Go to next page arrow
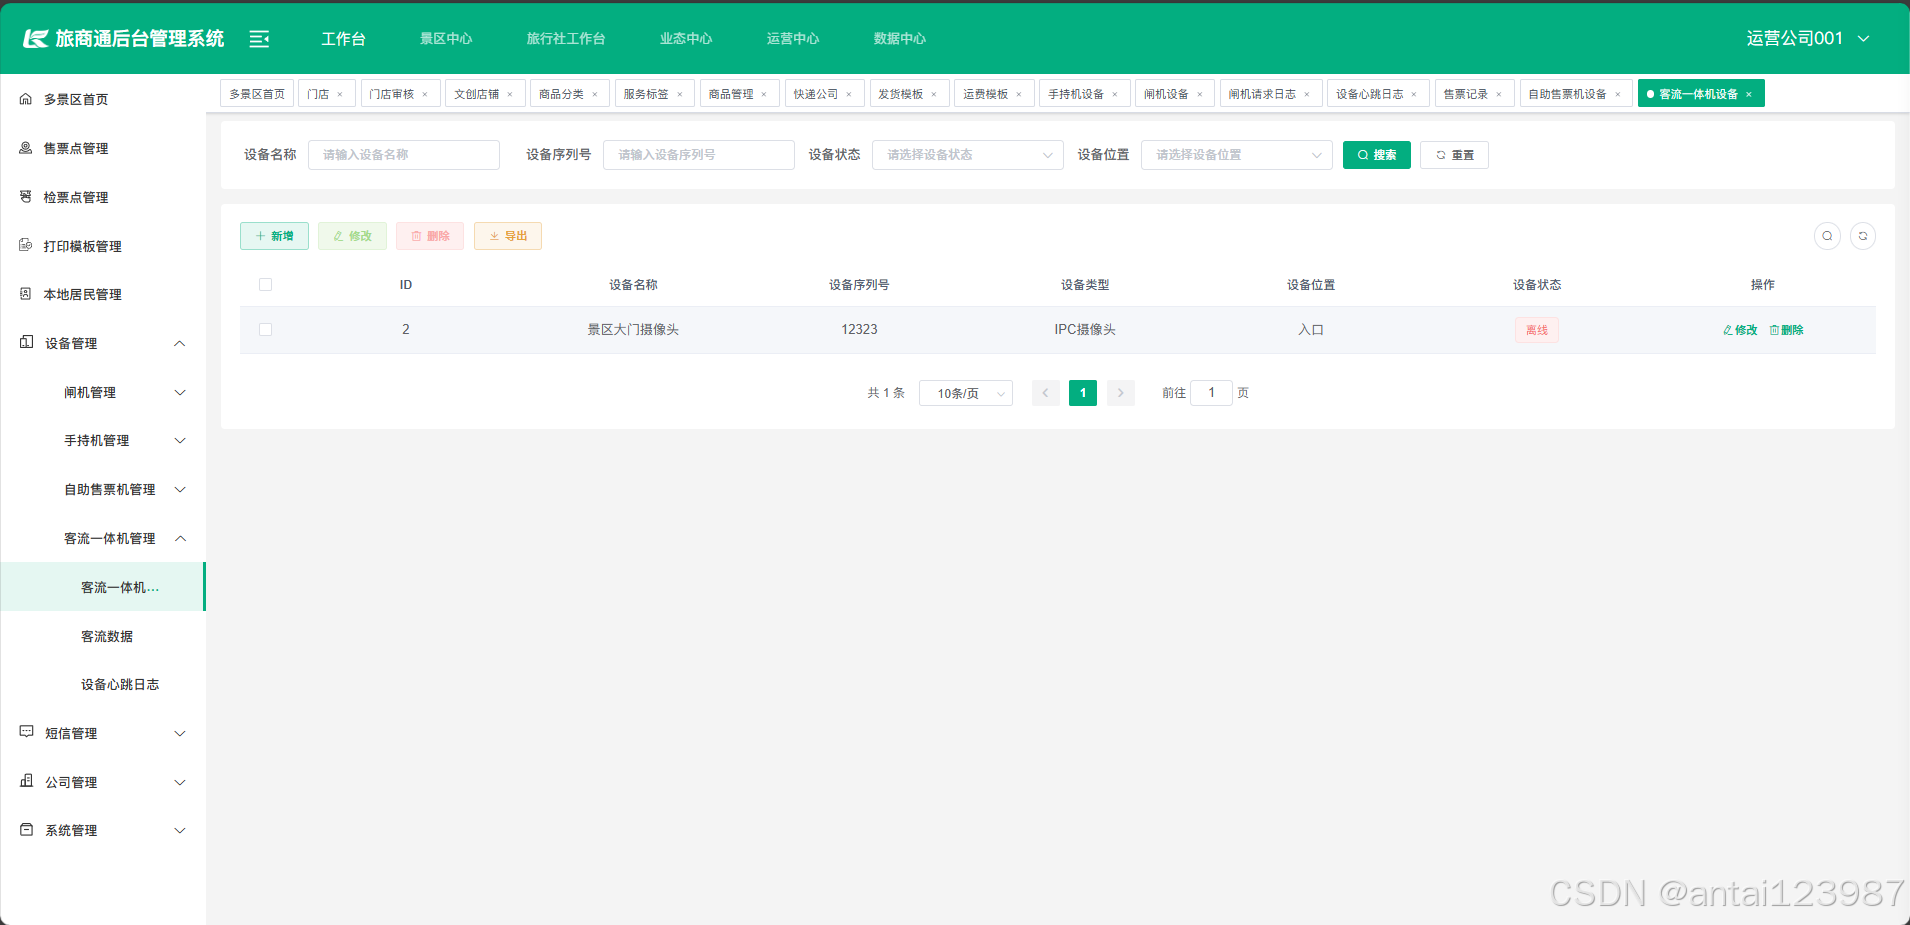 pos(1121,393)
